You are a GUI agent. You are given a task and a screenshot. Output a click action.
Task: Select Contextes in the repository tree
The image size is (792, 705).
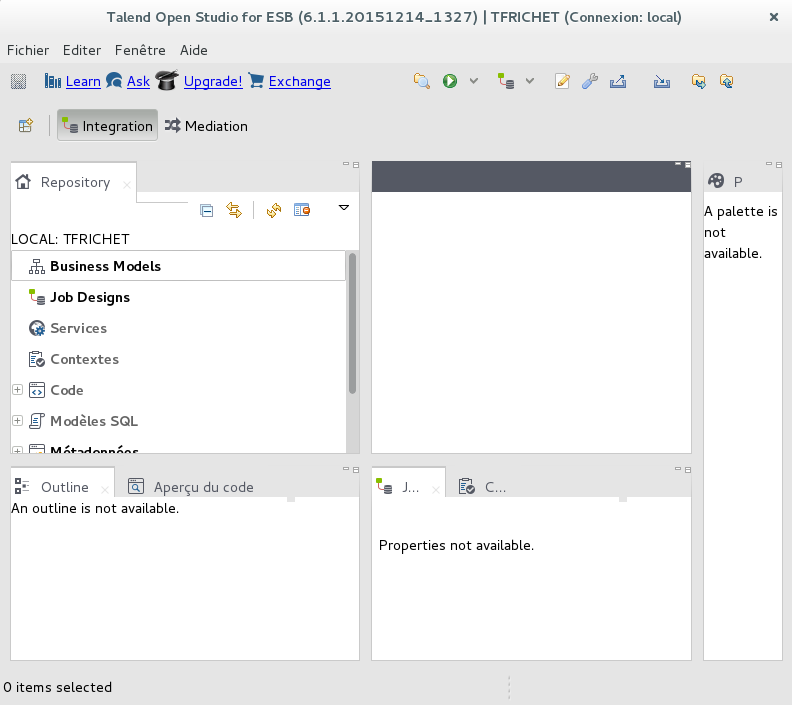point(178,359)
